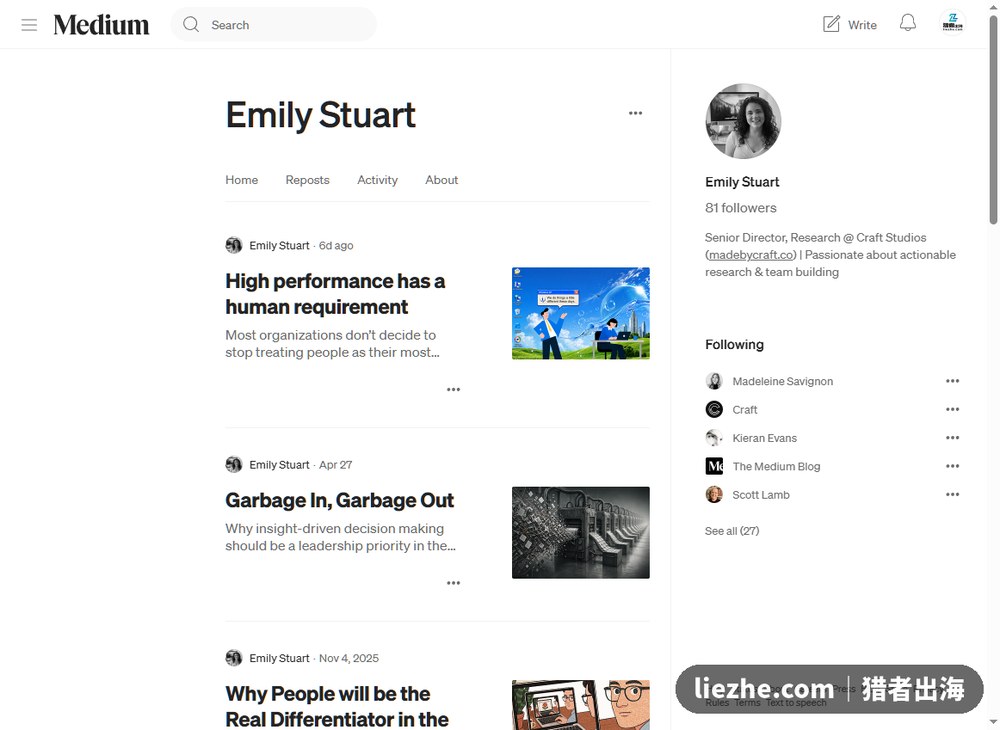Click the Write pencil icon
Image resolution: width=1000 pixels, height=730 pixels.
tap(831, 24)
